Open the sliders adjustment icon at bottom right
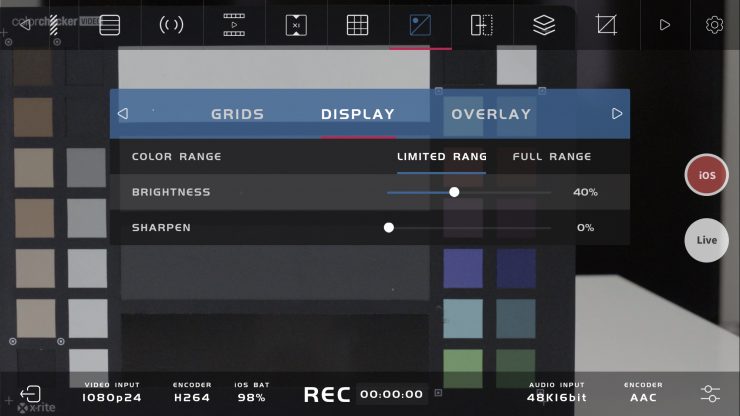Viewport: 740px width, 416px height. click(710, 393)
